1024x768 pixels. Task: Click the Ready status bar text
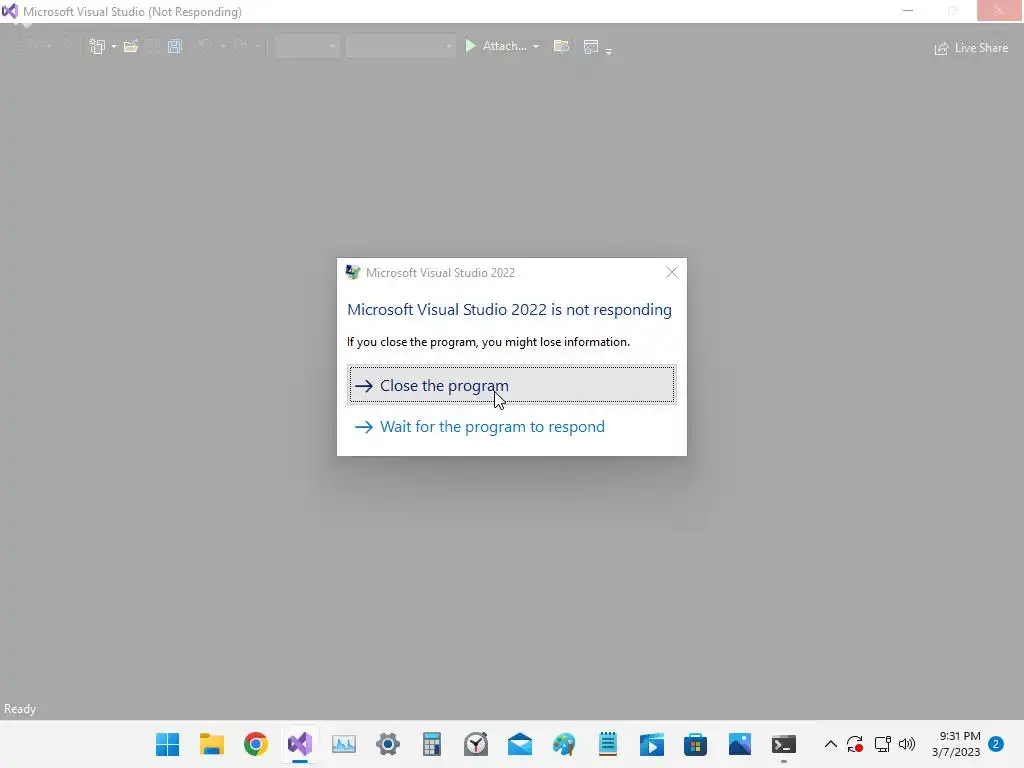tap(20, 709)
